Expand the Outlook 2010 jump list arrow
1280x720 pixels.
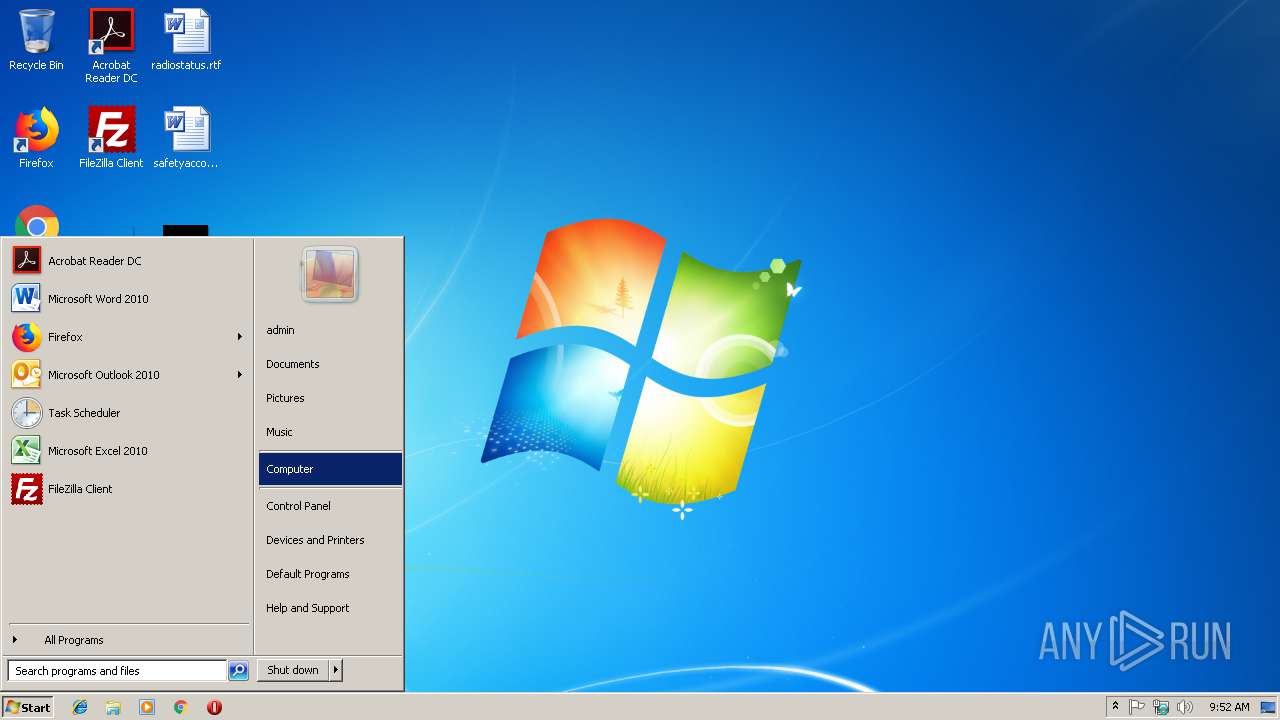coord(240,375)
